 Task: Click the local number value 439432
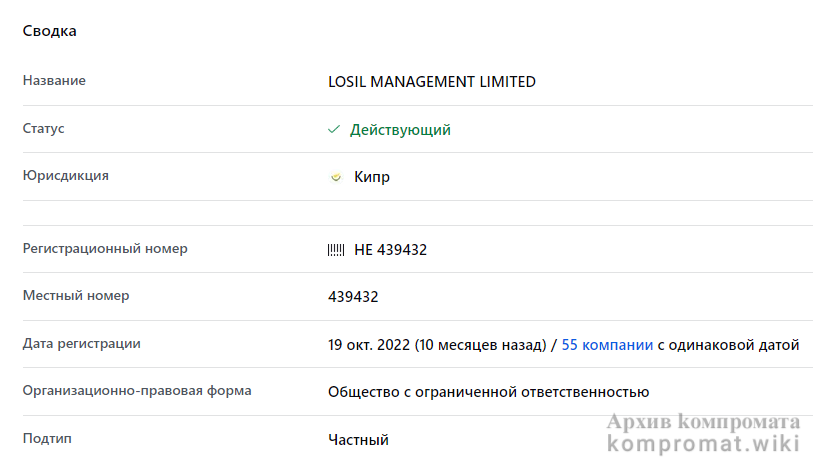point(353,297)
